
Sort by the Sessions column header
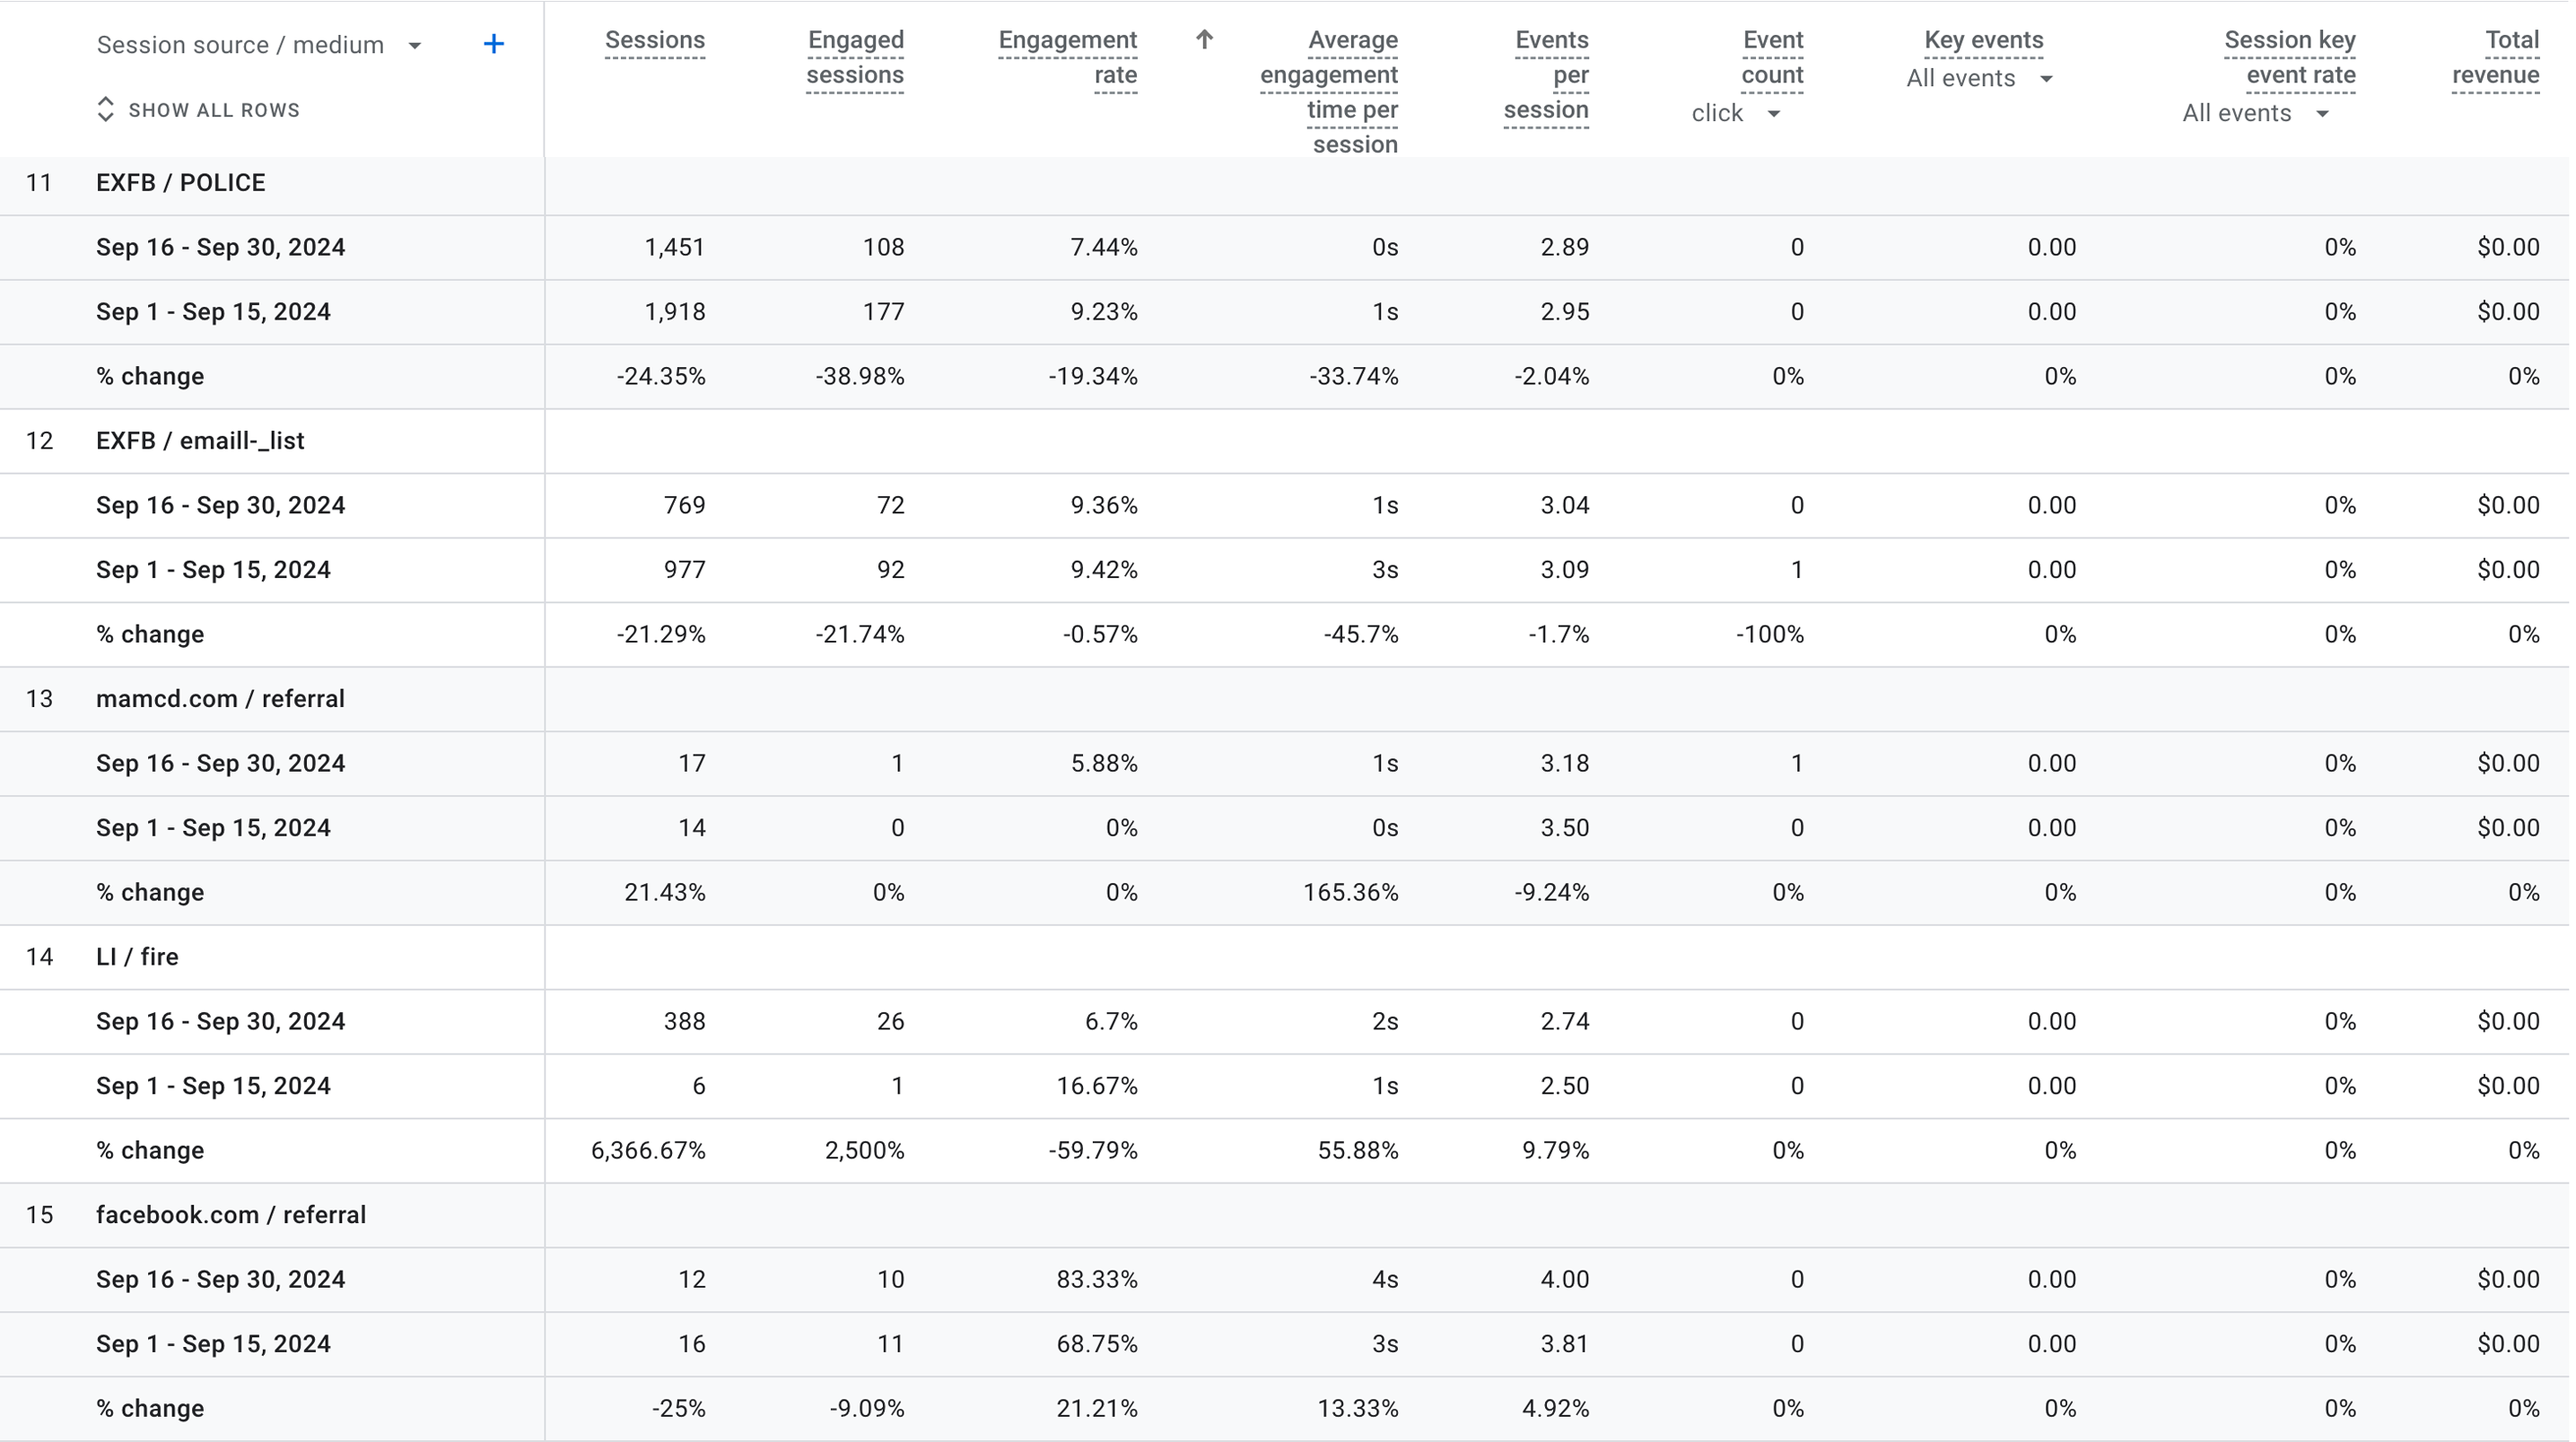tap(656, 40)
